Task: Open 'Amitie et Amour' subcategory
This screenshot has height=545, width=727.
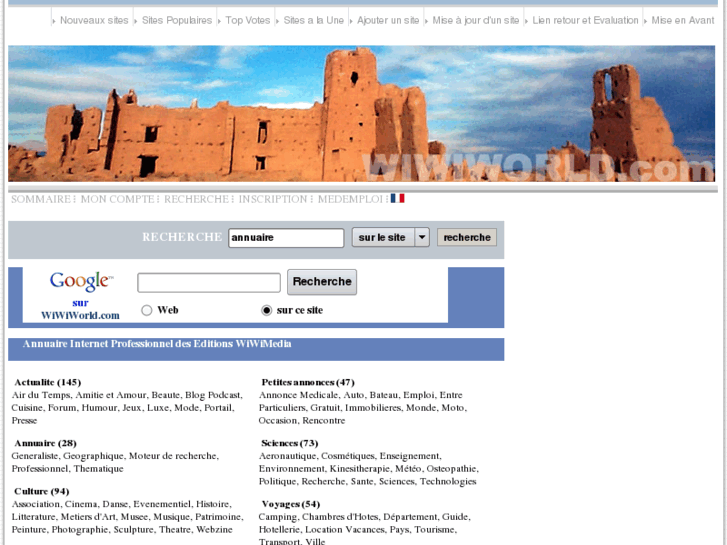Action: (x=111, y=395)
